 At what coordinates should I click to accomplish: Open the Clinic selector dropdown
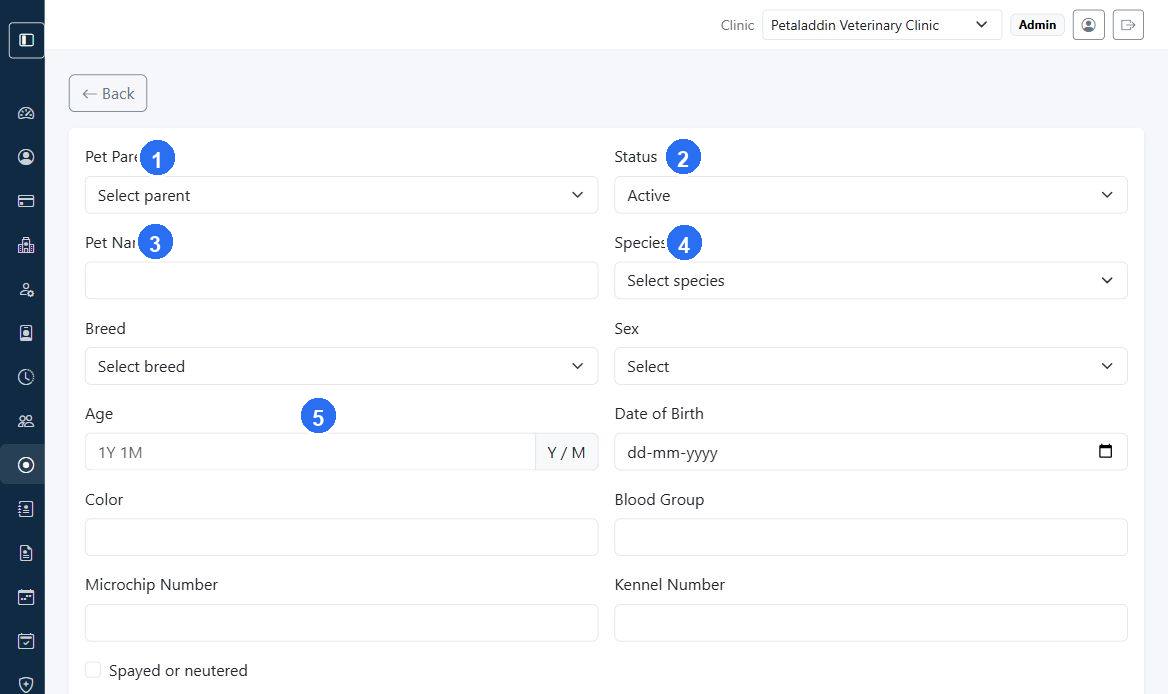881,25
